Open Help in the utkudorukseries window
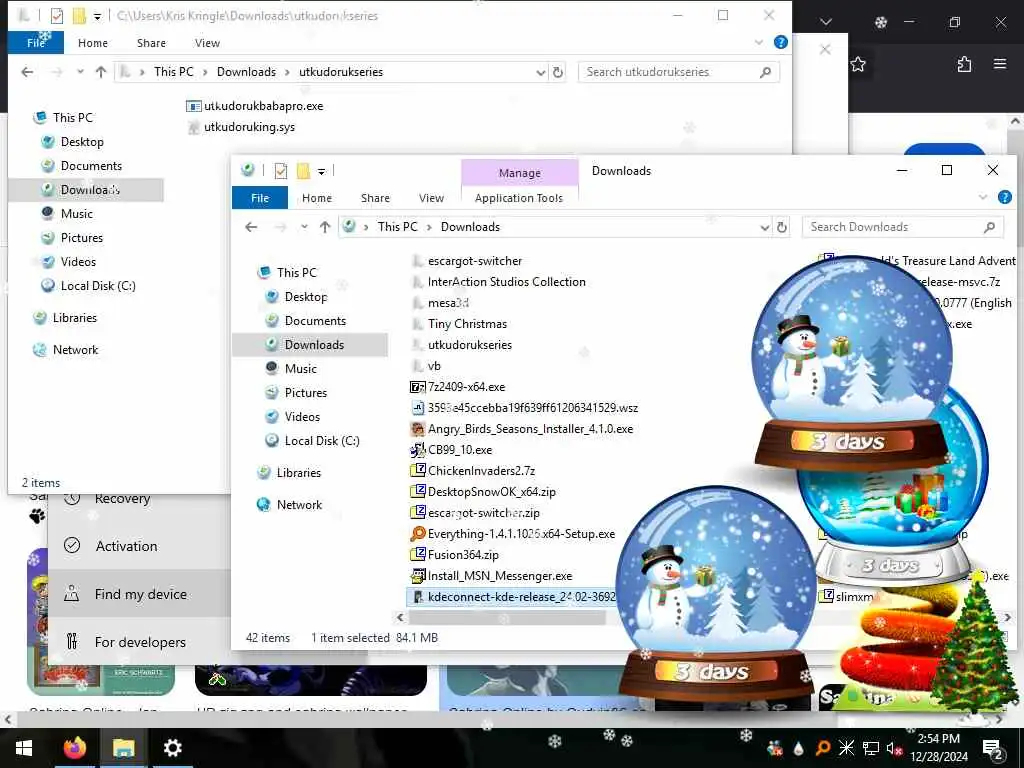The image size is (1024, 768). pyautogui.click(x=780, y=42)
